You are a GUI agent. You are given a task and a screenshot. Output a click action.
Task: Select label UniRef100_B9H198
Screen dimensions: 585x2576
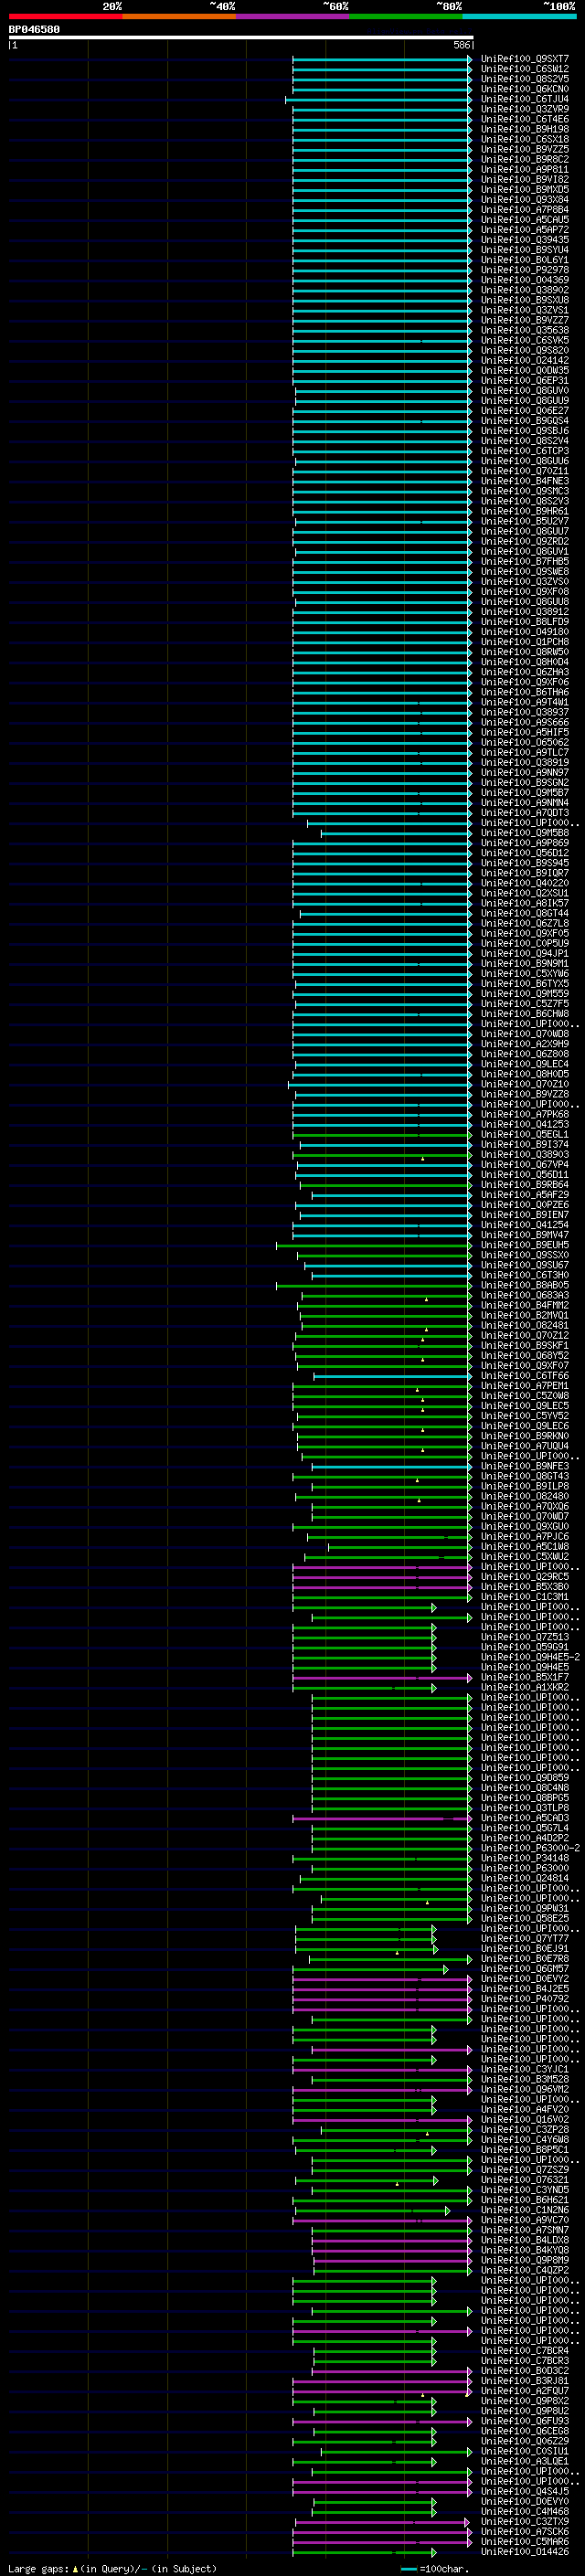(x=525, y=129)
